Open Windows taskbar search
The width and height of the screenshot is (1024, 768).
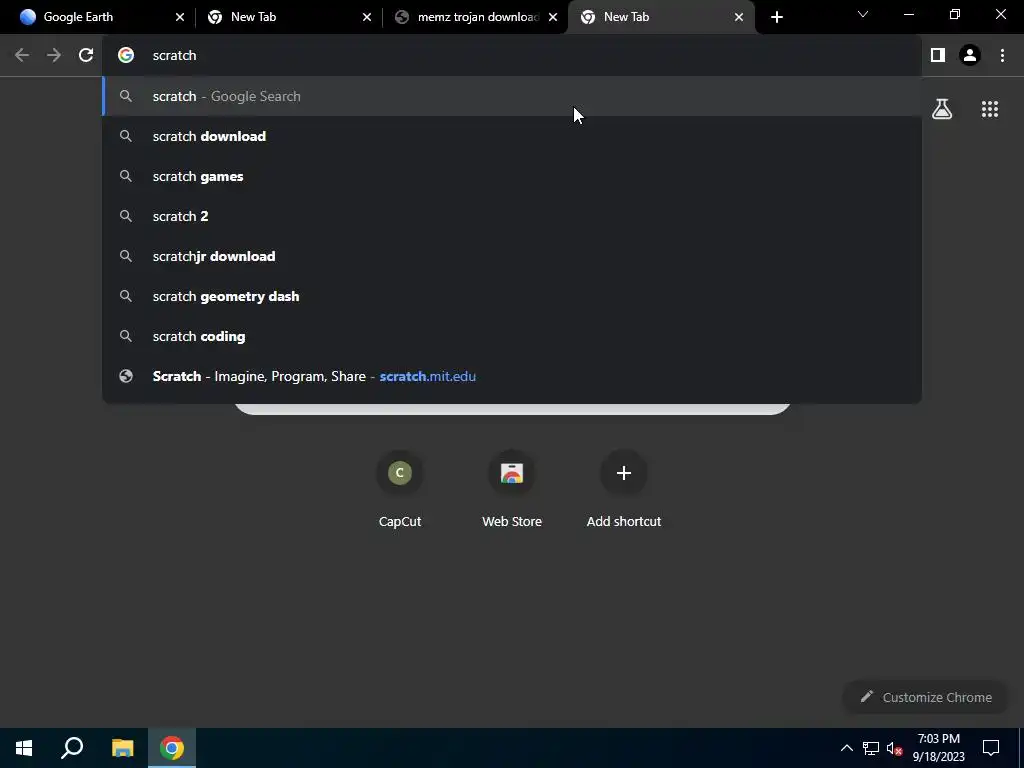tap(72, 748)
